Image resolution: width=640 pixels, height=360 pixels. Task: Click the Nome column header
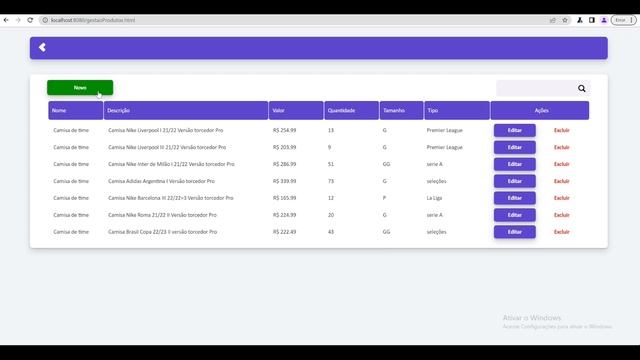point(76,111)
